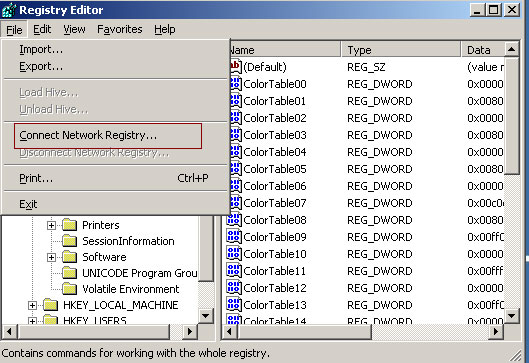Select the SessionInformation key

click(x=128, y=241)
